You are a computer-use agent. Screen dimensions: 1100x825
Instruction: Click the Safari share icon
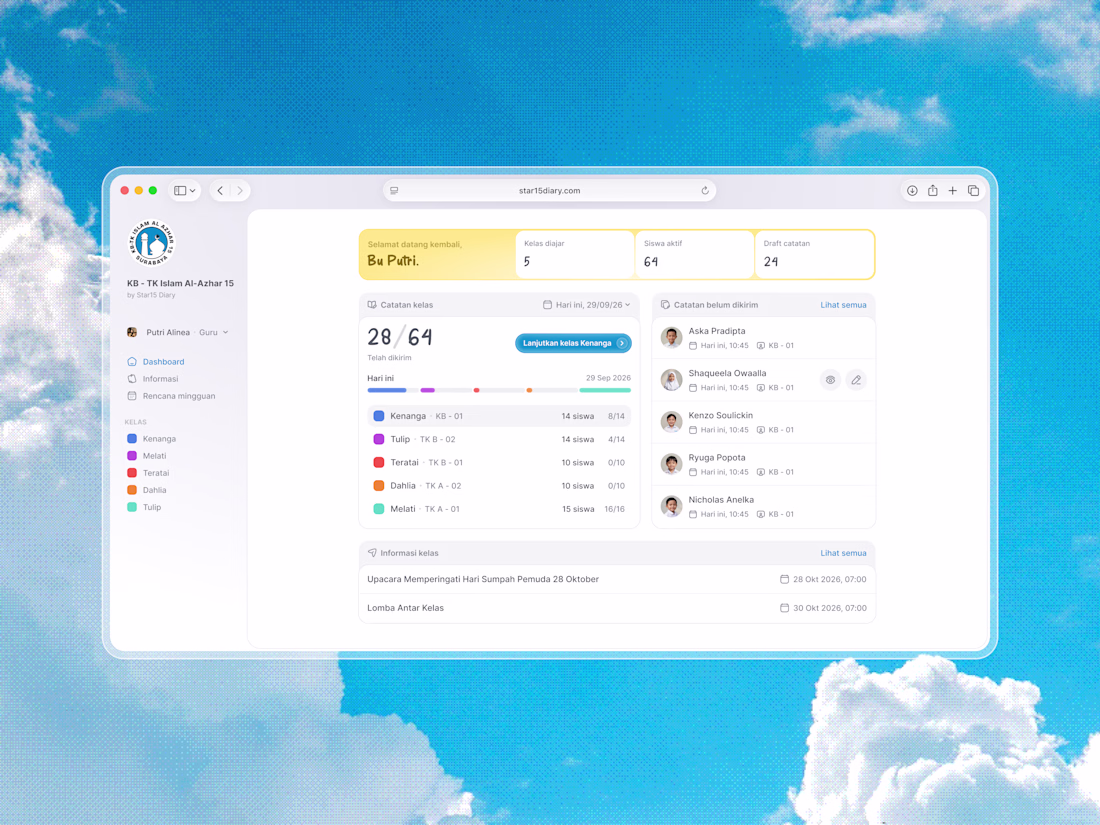pyautogui.click(x=932, y=190)
